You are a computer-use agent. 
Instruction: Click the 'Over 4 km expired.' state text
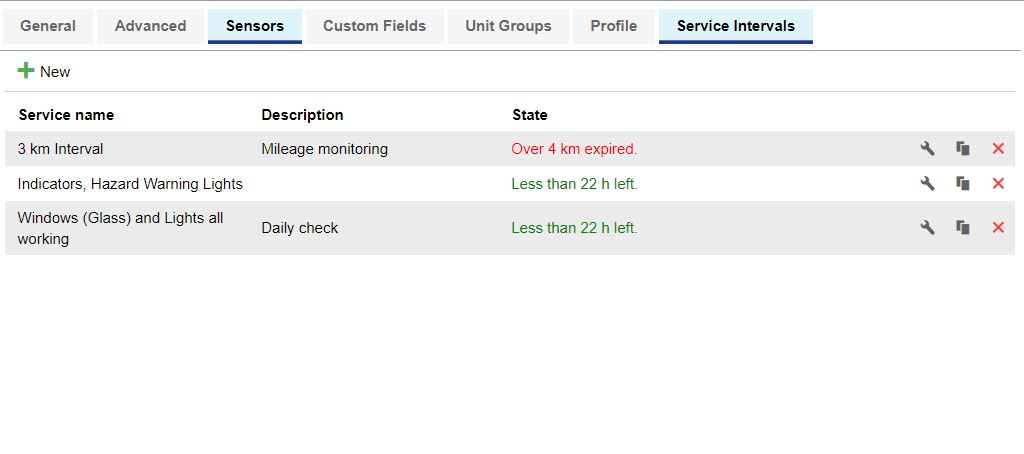click(x=574, y=149)
